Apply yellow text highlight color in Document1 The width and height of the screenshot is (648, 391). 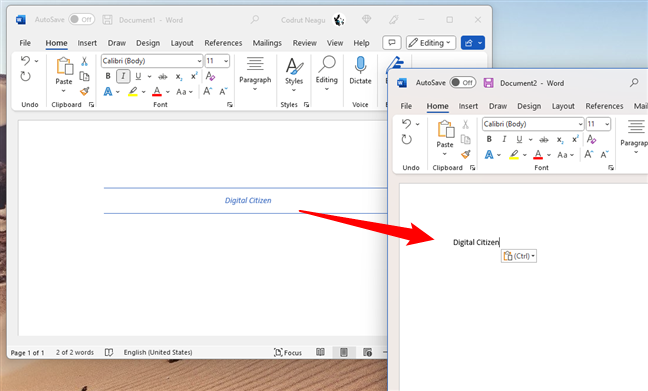click(x=133, y=91)
